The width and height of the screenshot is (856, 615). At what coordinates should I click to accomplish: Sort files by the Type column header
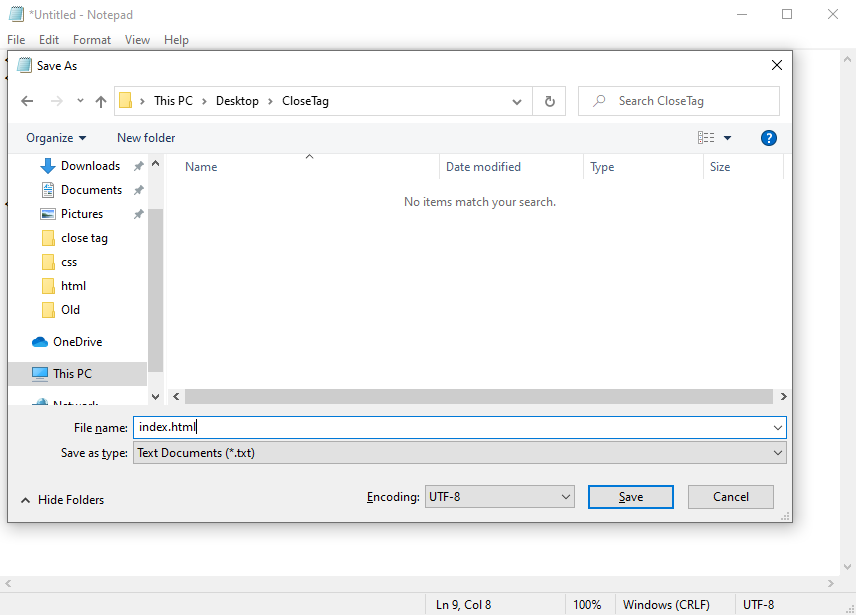[x=602, y=167]
